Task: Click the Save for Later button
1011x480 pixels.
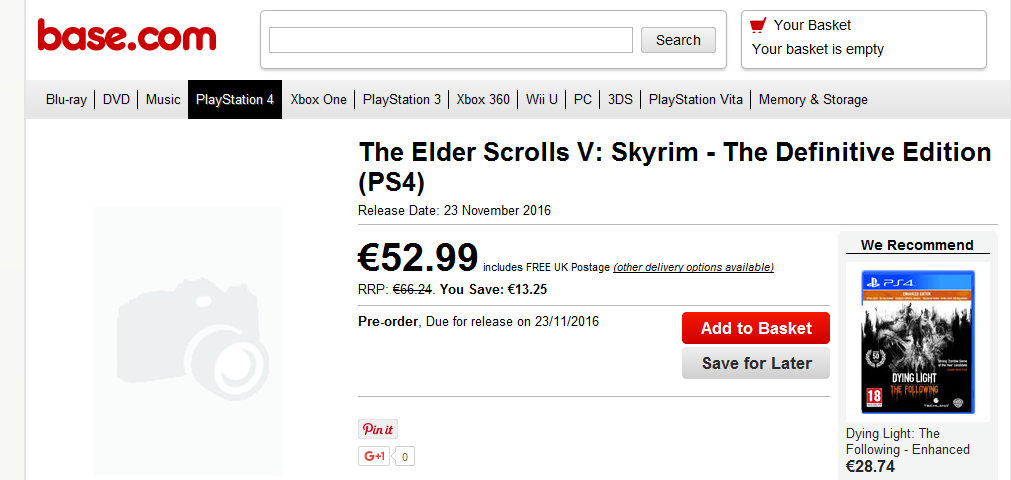Action: [756, 363]
